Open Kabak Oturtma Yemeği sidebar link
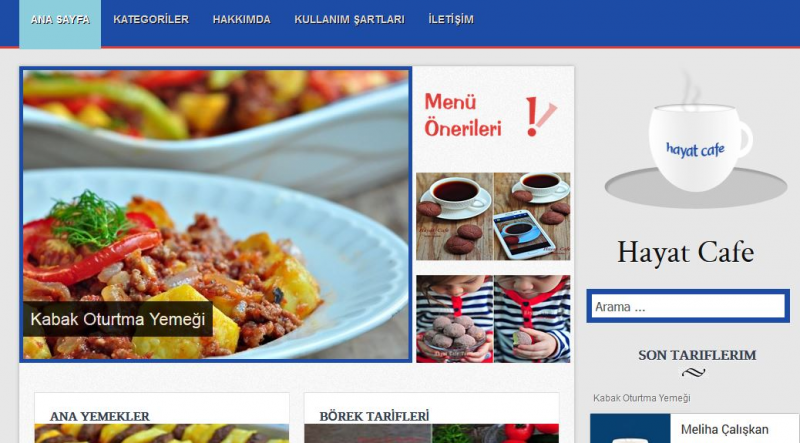The width and height of the screenshot is (800, 443). click(641, 398)
